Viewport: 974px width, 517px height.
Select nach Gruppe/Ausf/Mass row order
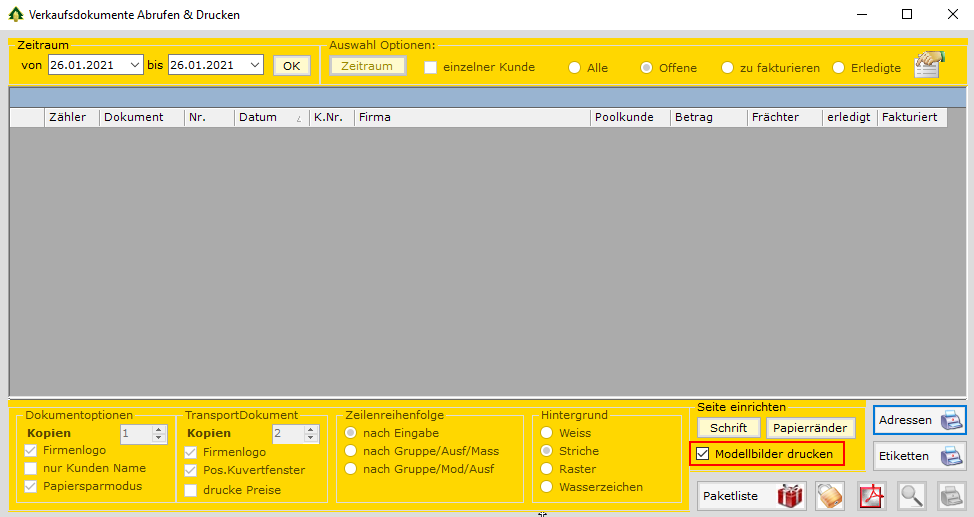pyautogui.click(x=351, y=451)
